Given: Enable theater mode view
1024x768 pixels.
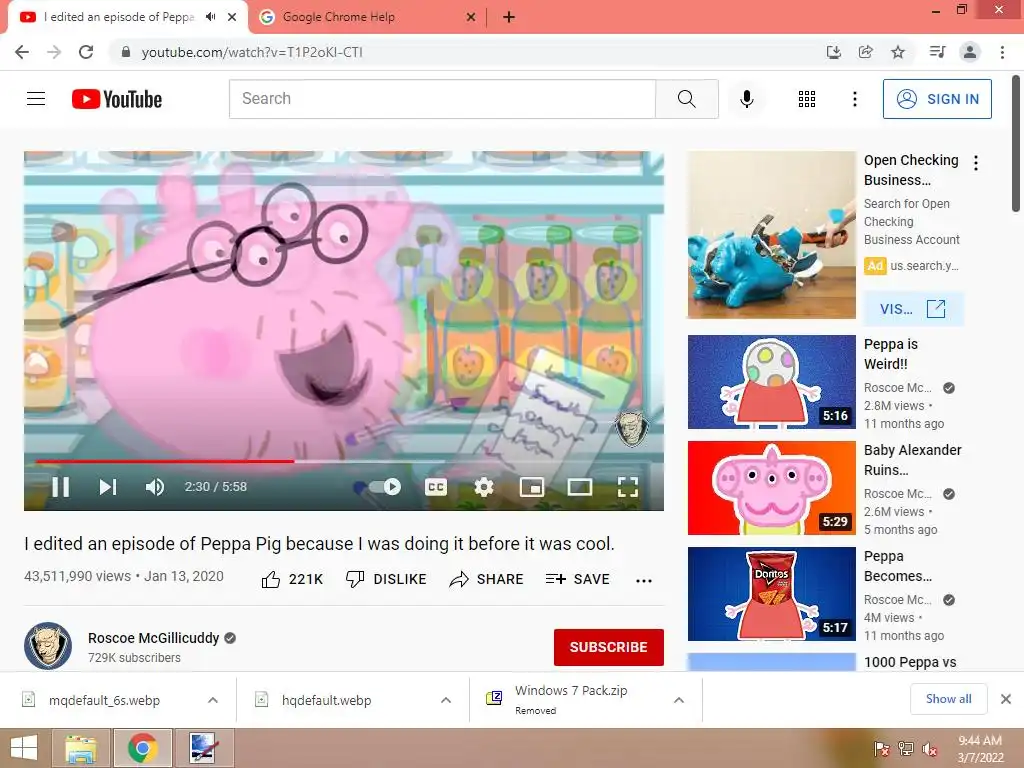Looking at the screenshot, I should [580, 487].
